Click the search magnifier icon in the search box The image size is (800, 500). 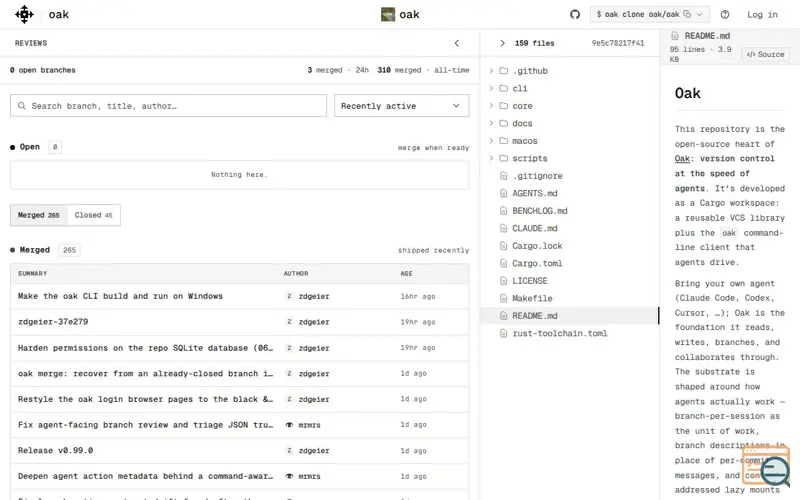pyautogui.click(x=21, y=106)
